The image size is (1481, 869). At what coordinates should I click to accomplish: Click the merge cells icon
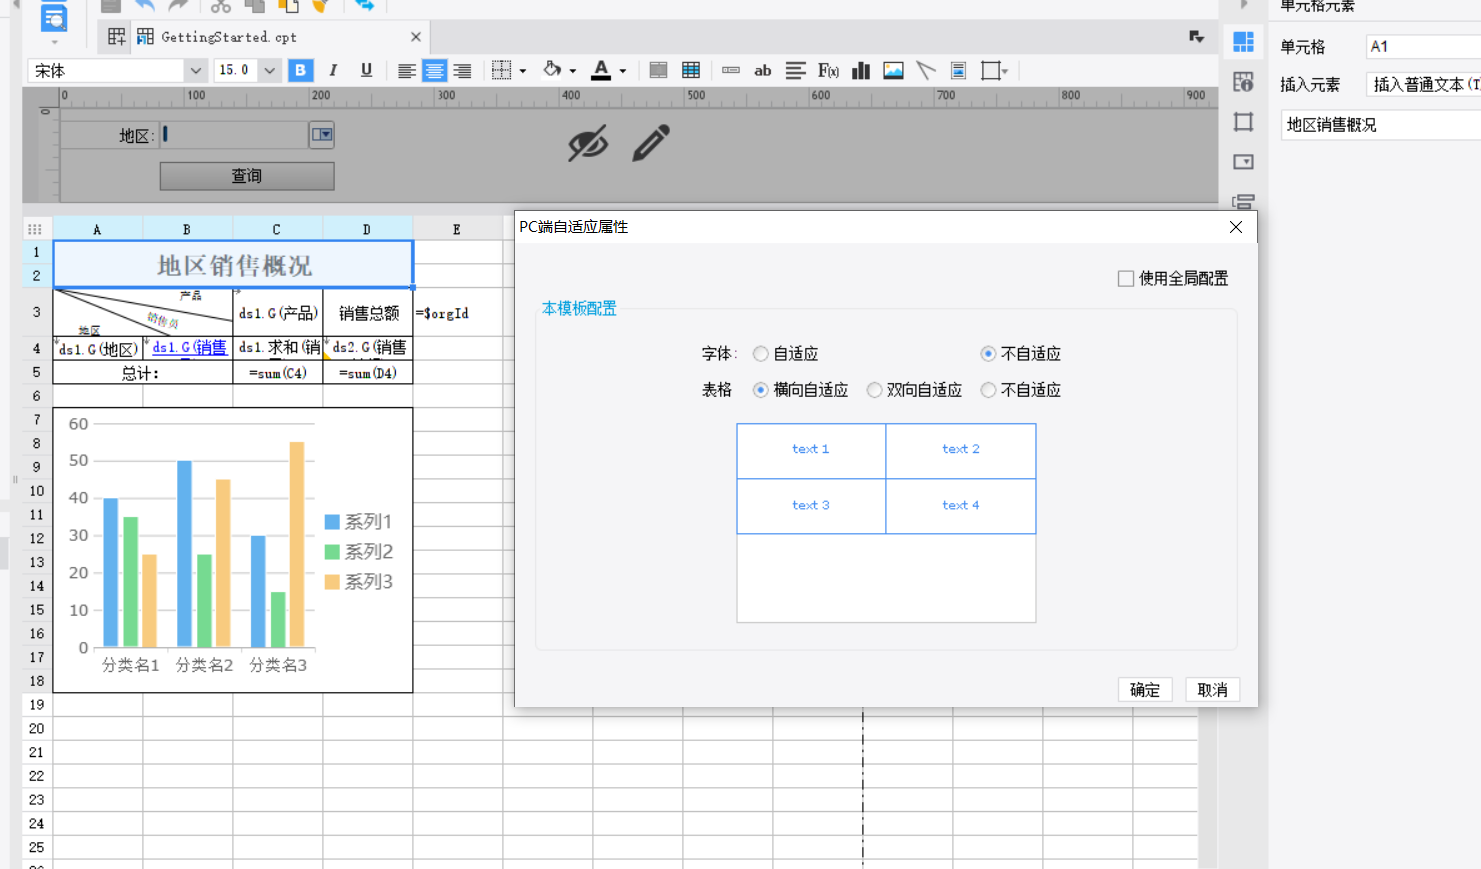click(658, 70)
